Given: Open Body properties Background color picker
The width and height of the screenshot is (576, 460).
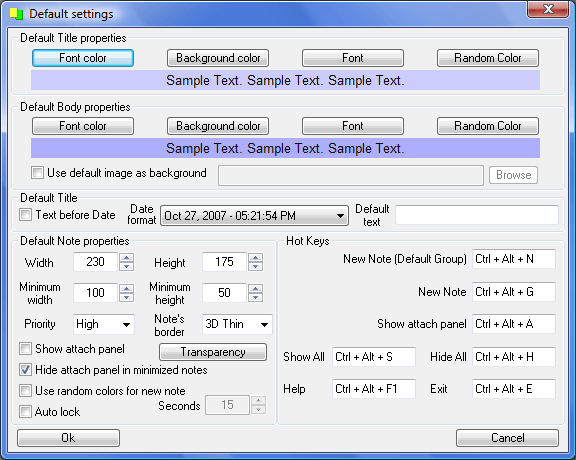Looking at the screenshot, I should tap(218, 126).
